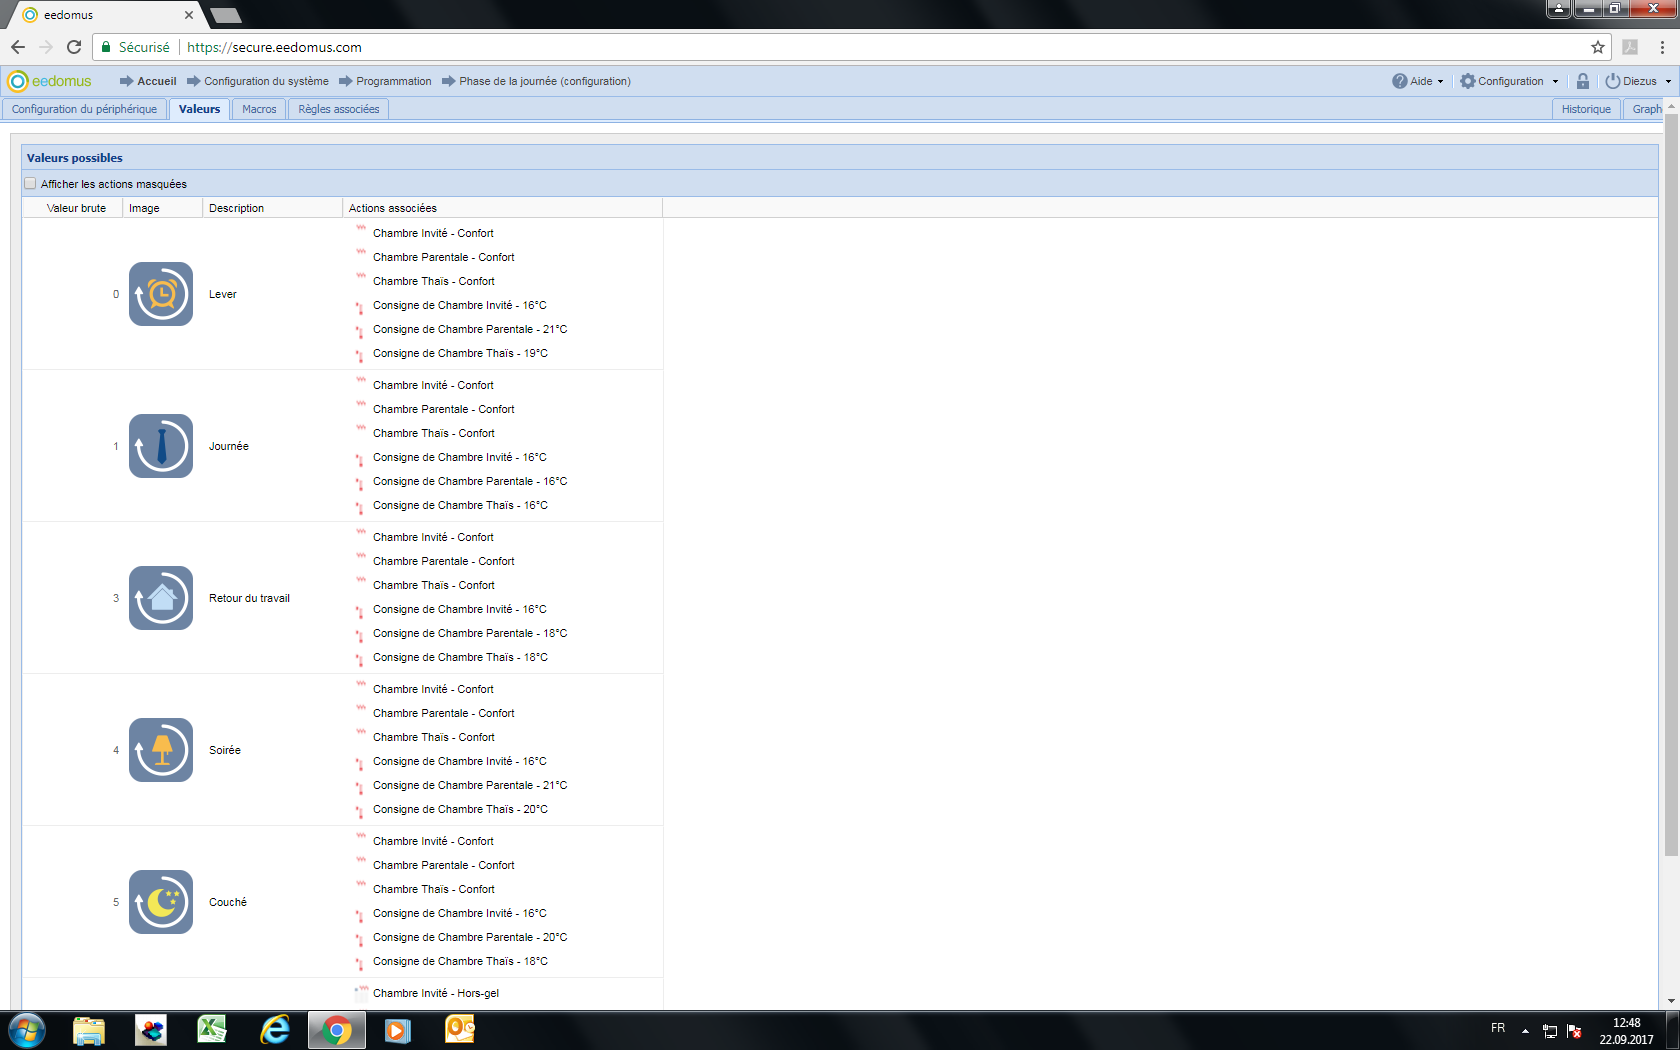Click the Historique button
The width and height of the screenshot is (1680, 1050).
1586,109
